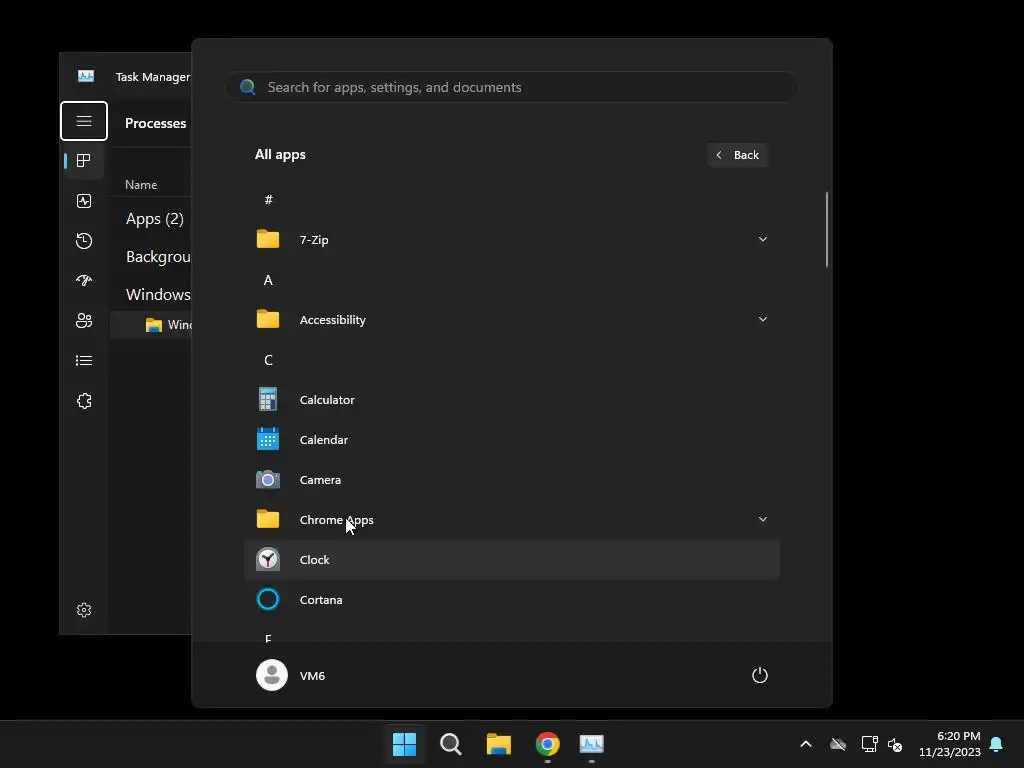The image size is (1024, 768).
Task: Select Apps (2) group in Task Manager
Action: [x=155, y=219]
